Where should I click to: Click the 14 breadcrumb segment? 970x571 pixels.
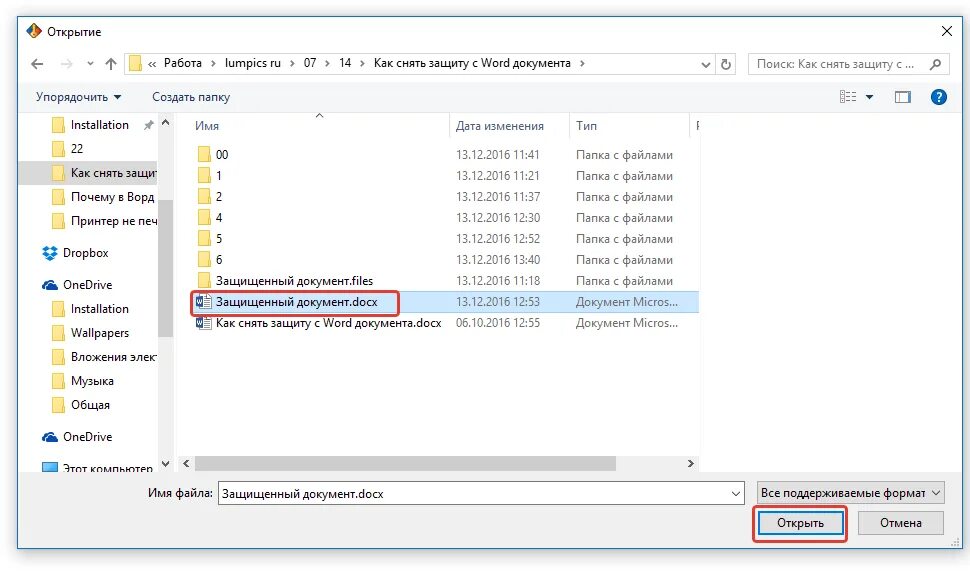[x=345, y=63]
